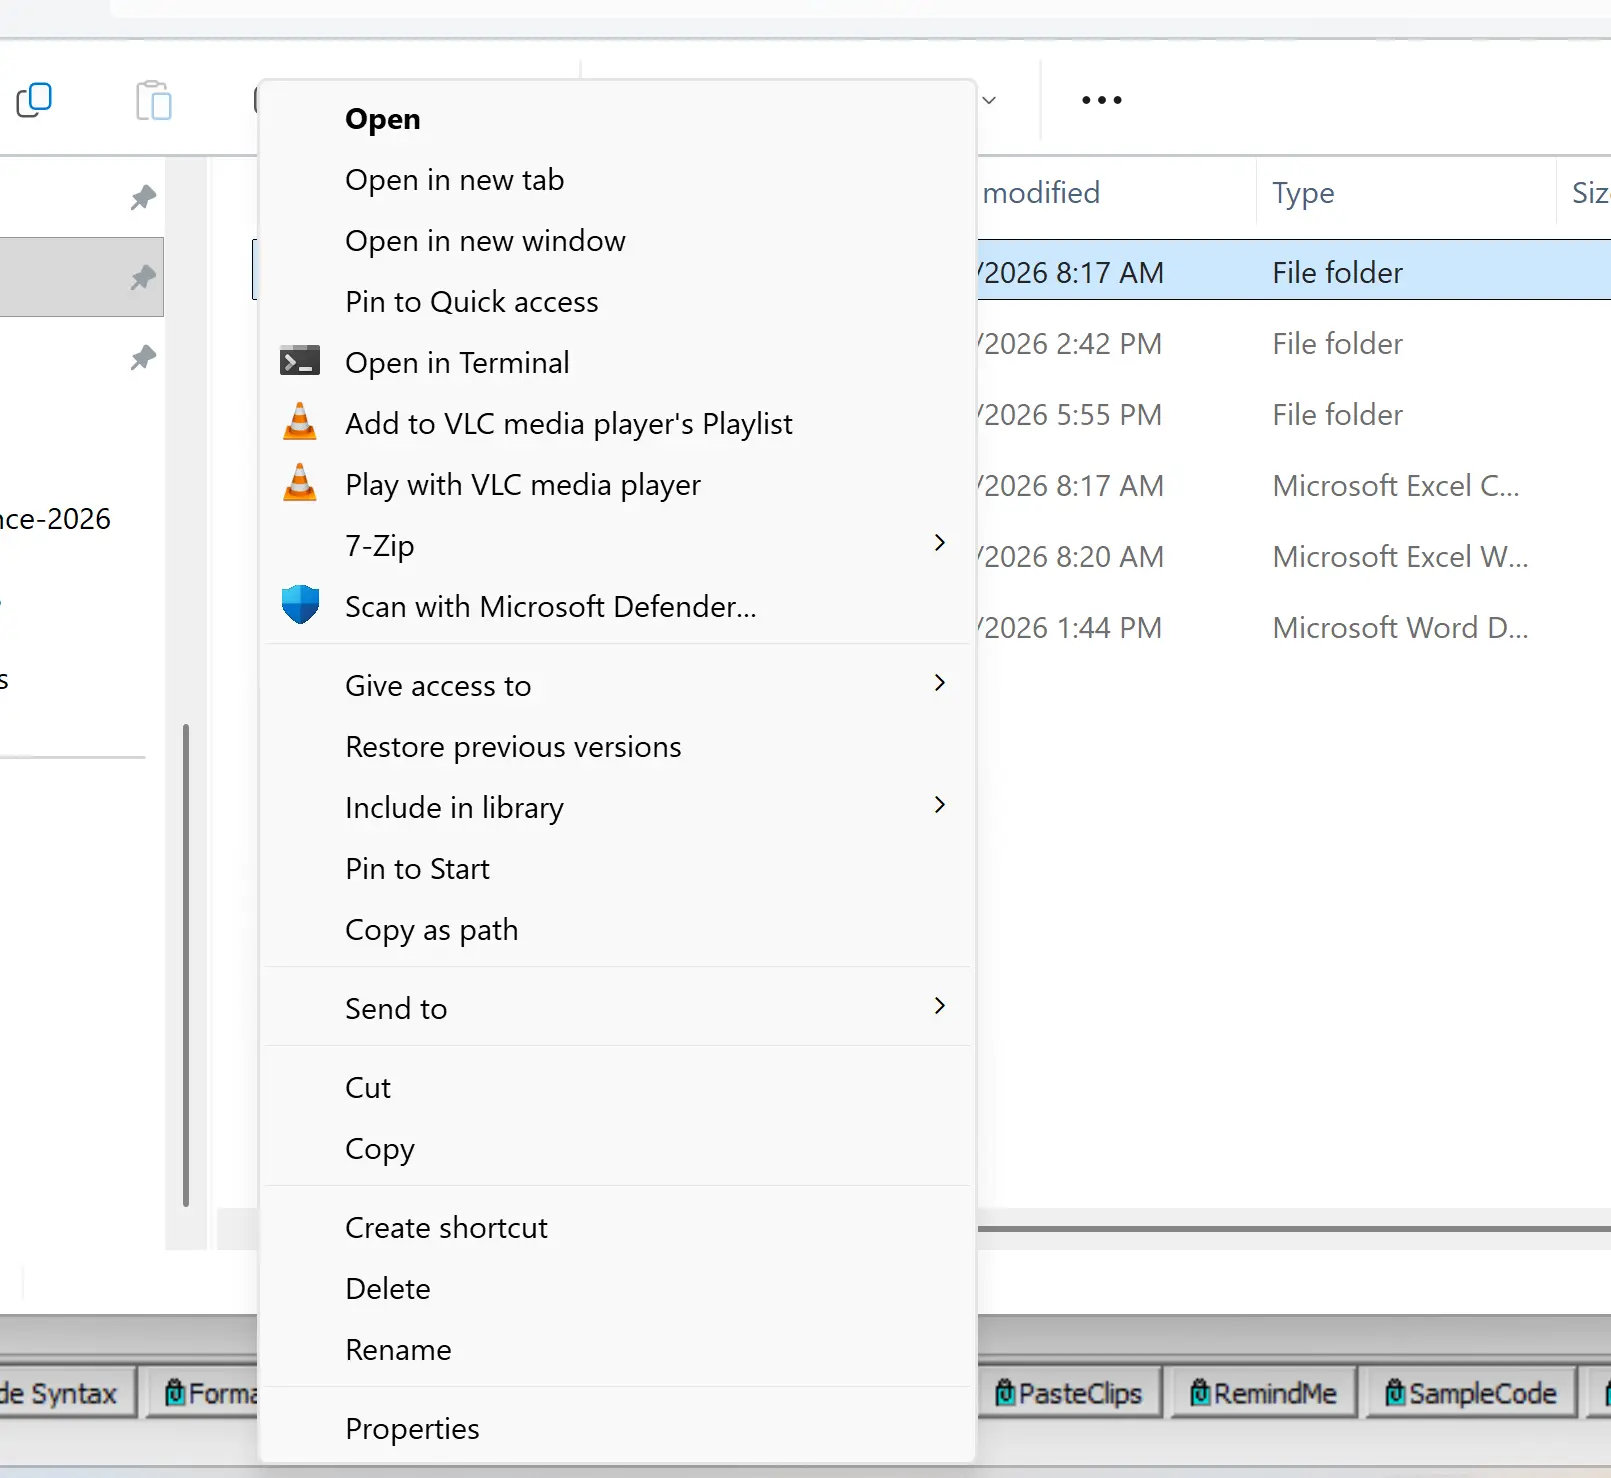Open the 7-Zip menu entry
Screen dimensions: 1611x1478
pyautogui.click(x=617, y=546)
